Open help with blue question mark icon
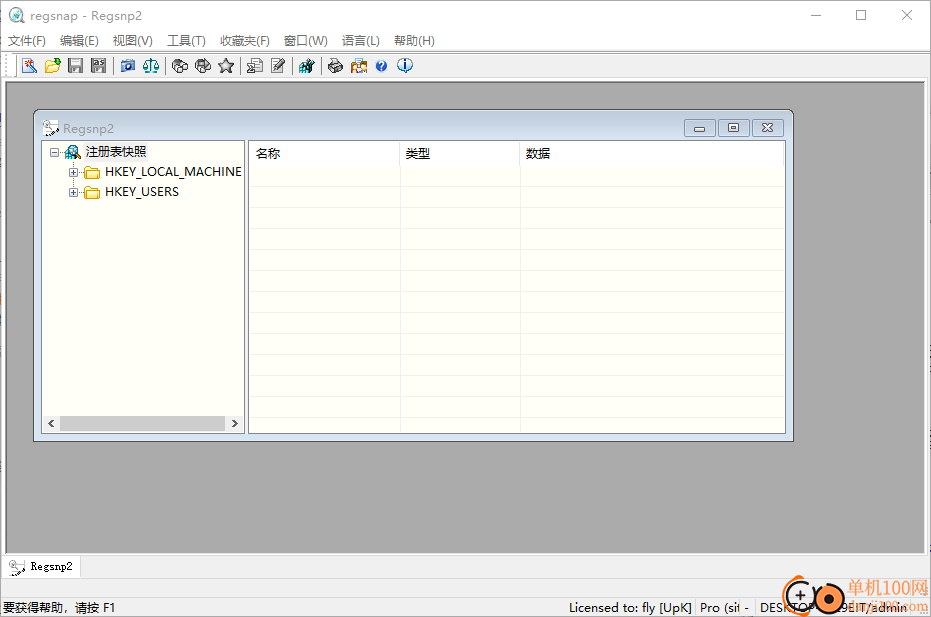Screen dimensions: 931x617 pos(381,66)
